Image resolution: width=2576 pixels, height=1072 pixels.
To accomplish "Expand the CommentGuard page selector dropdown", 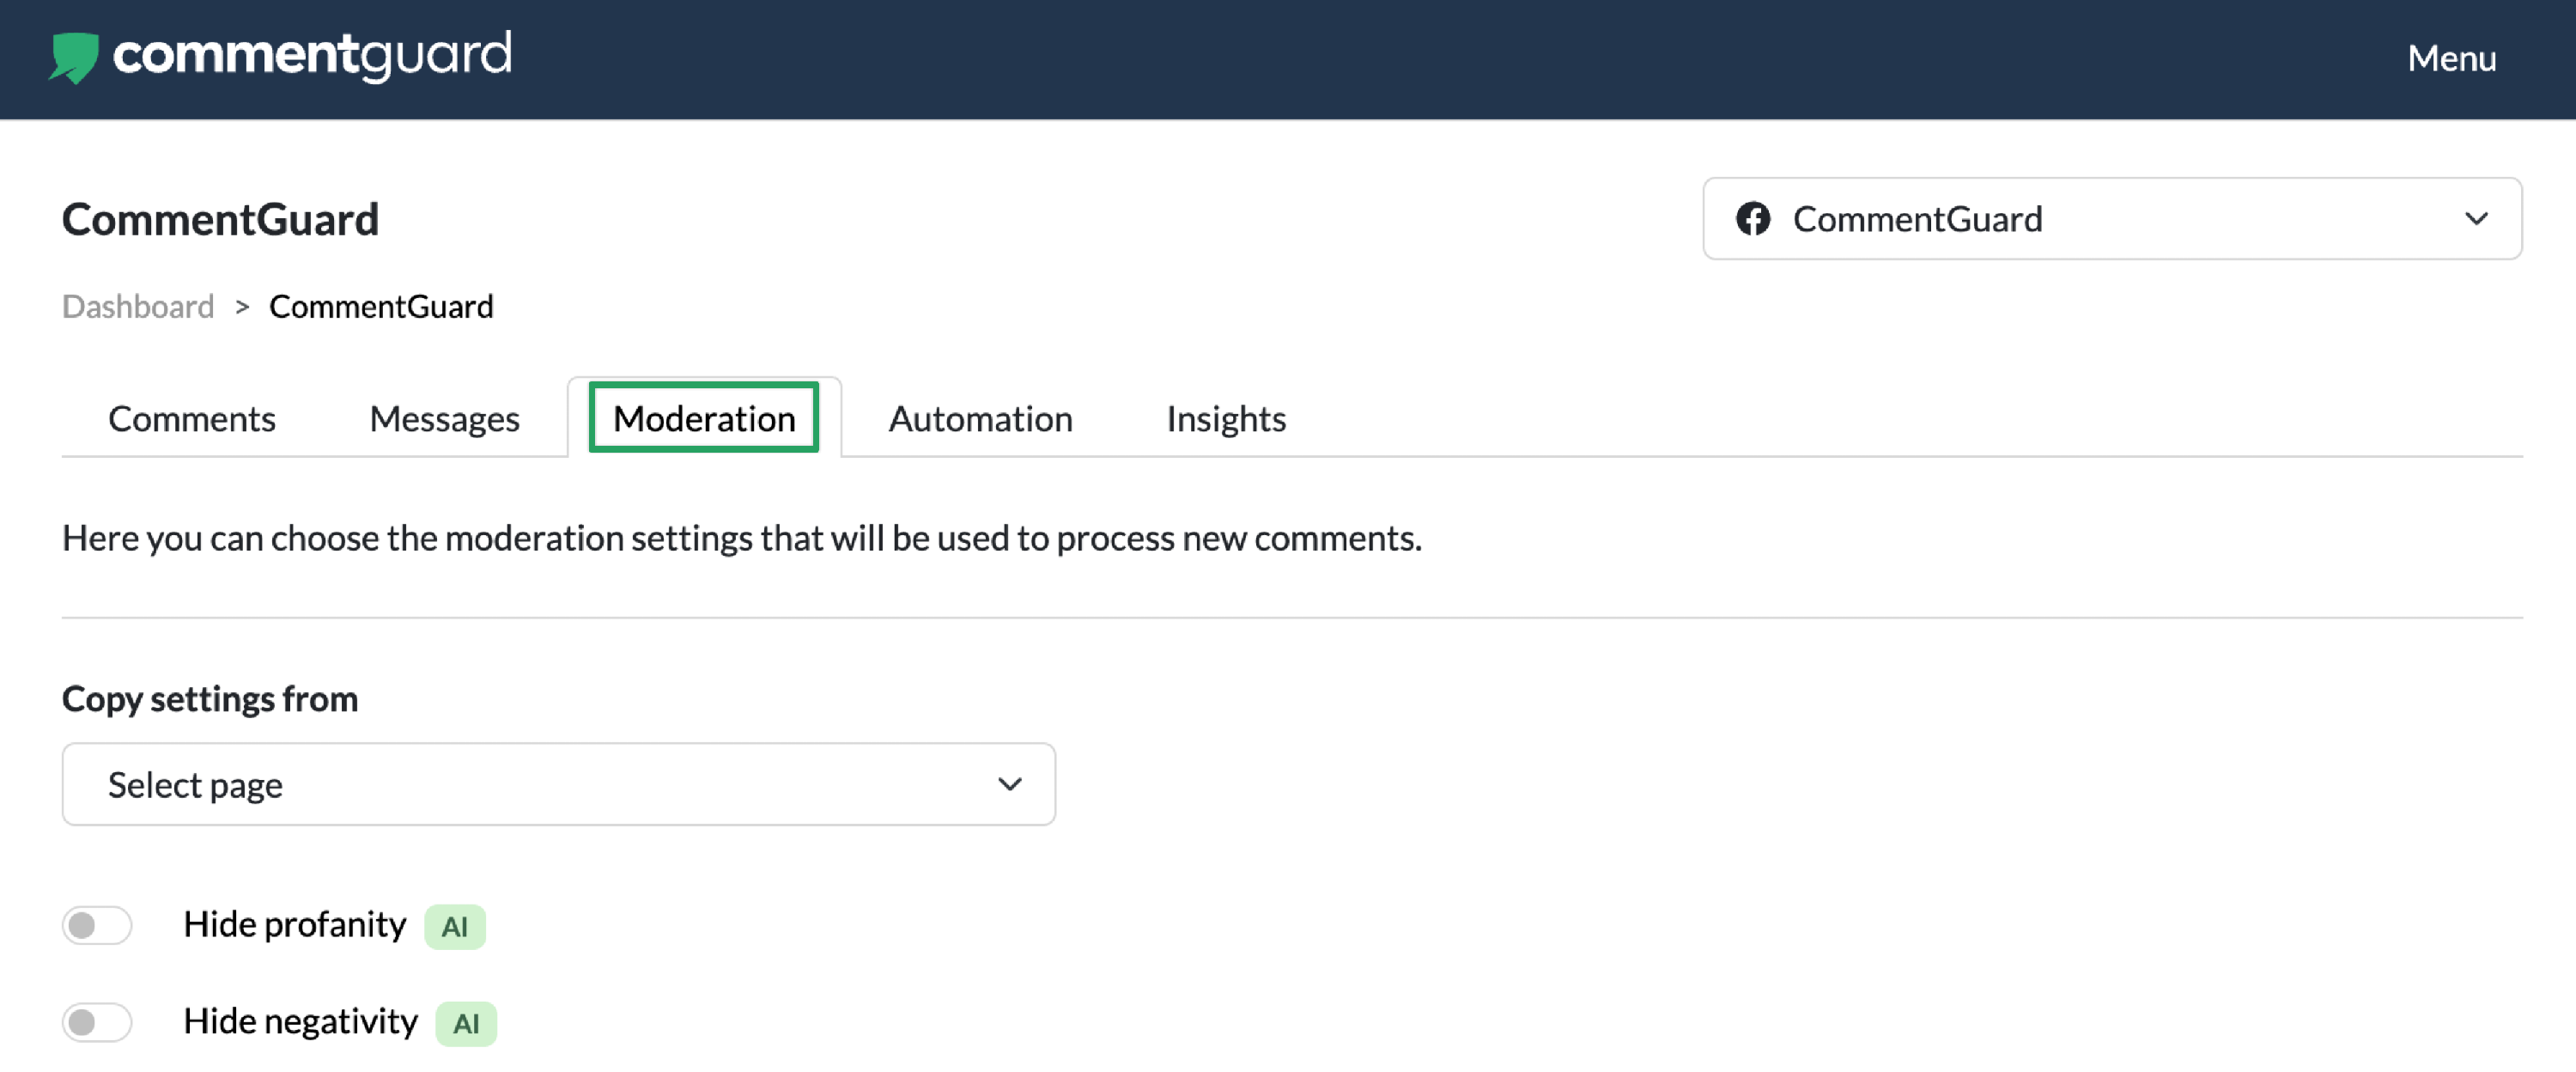I will 2112,219.
